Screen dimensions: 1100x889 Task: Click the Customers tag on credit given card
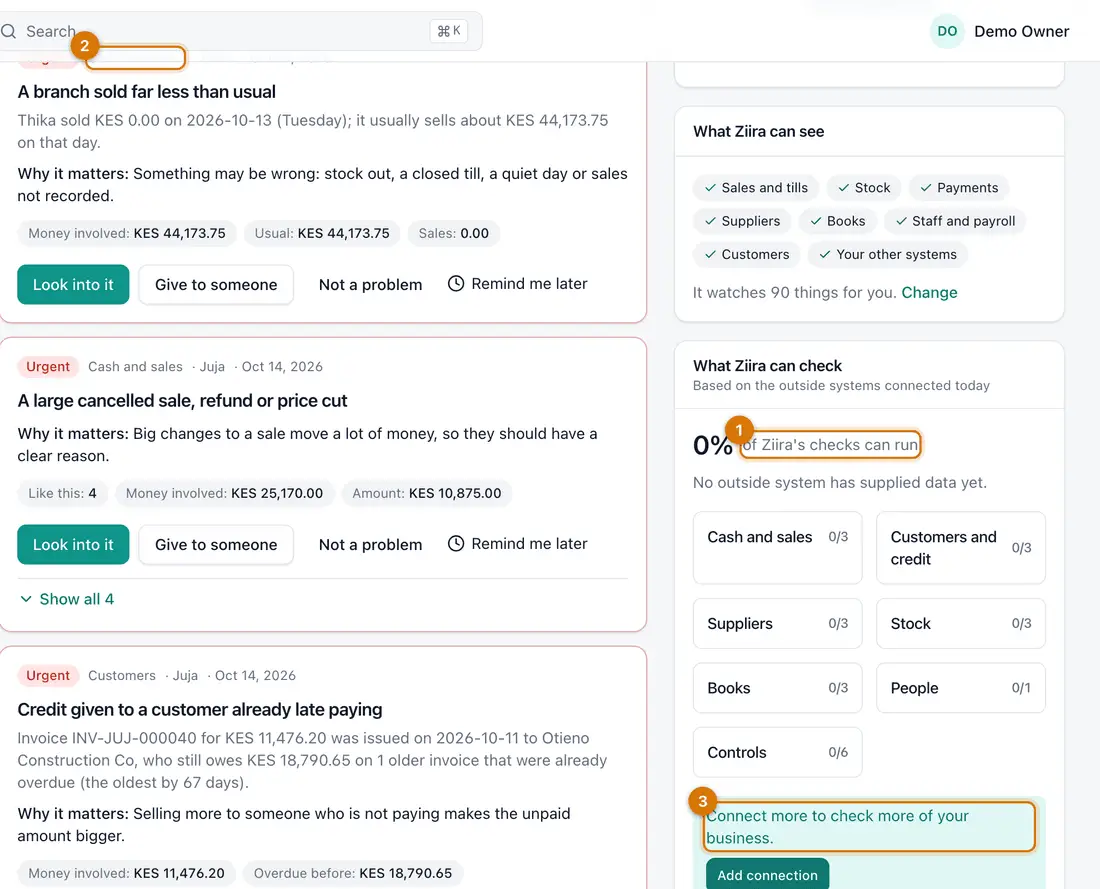[x=121, y=675]
